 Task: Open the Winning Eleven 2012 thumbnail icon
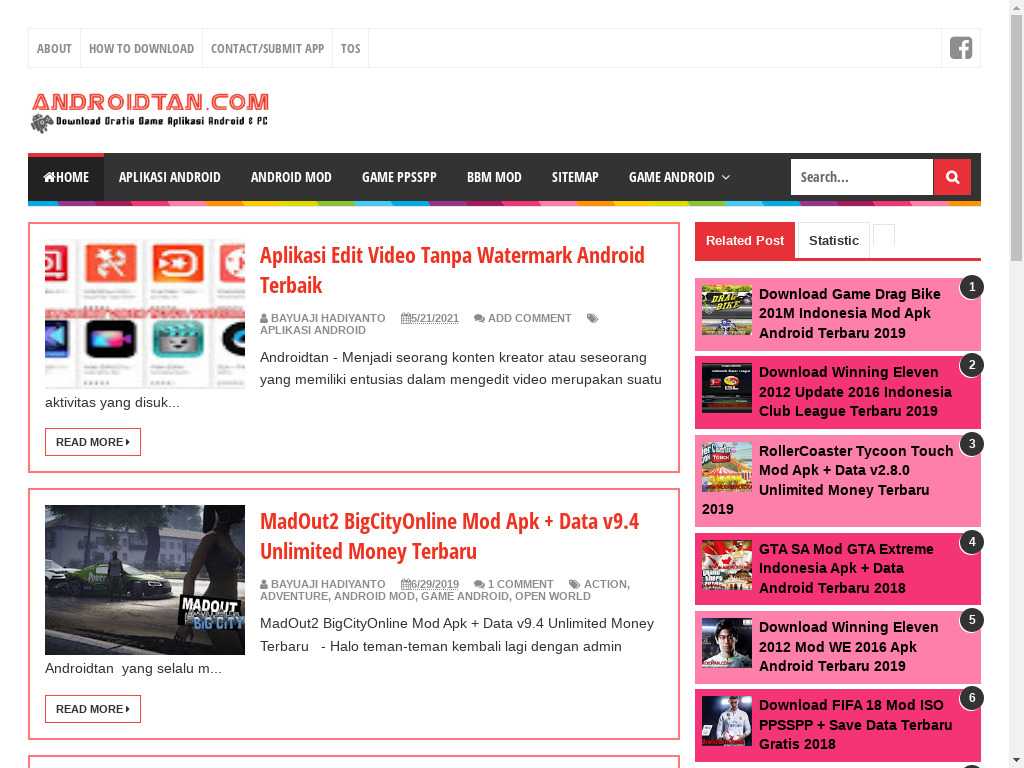point(726,388)
